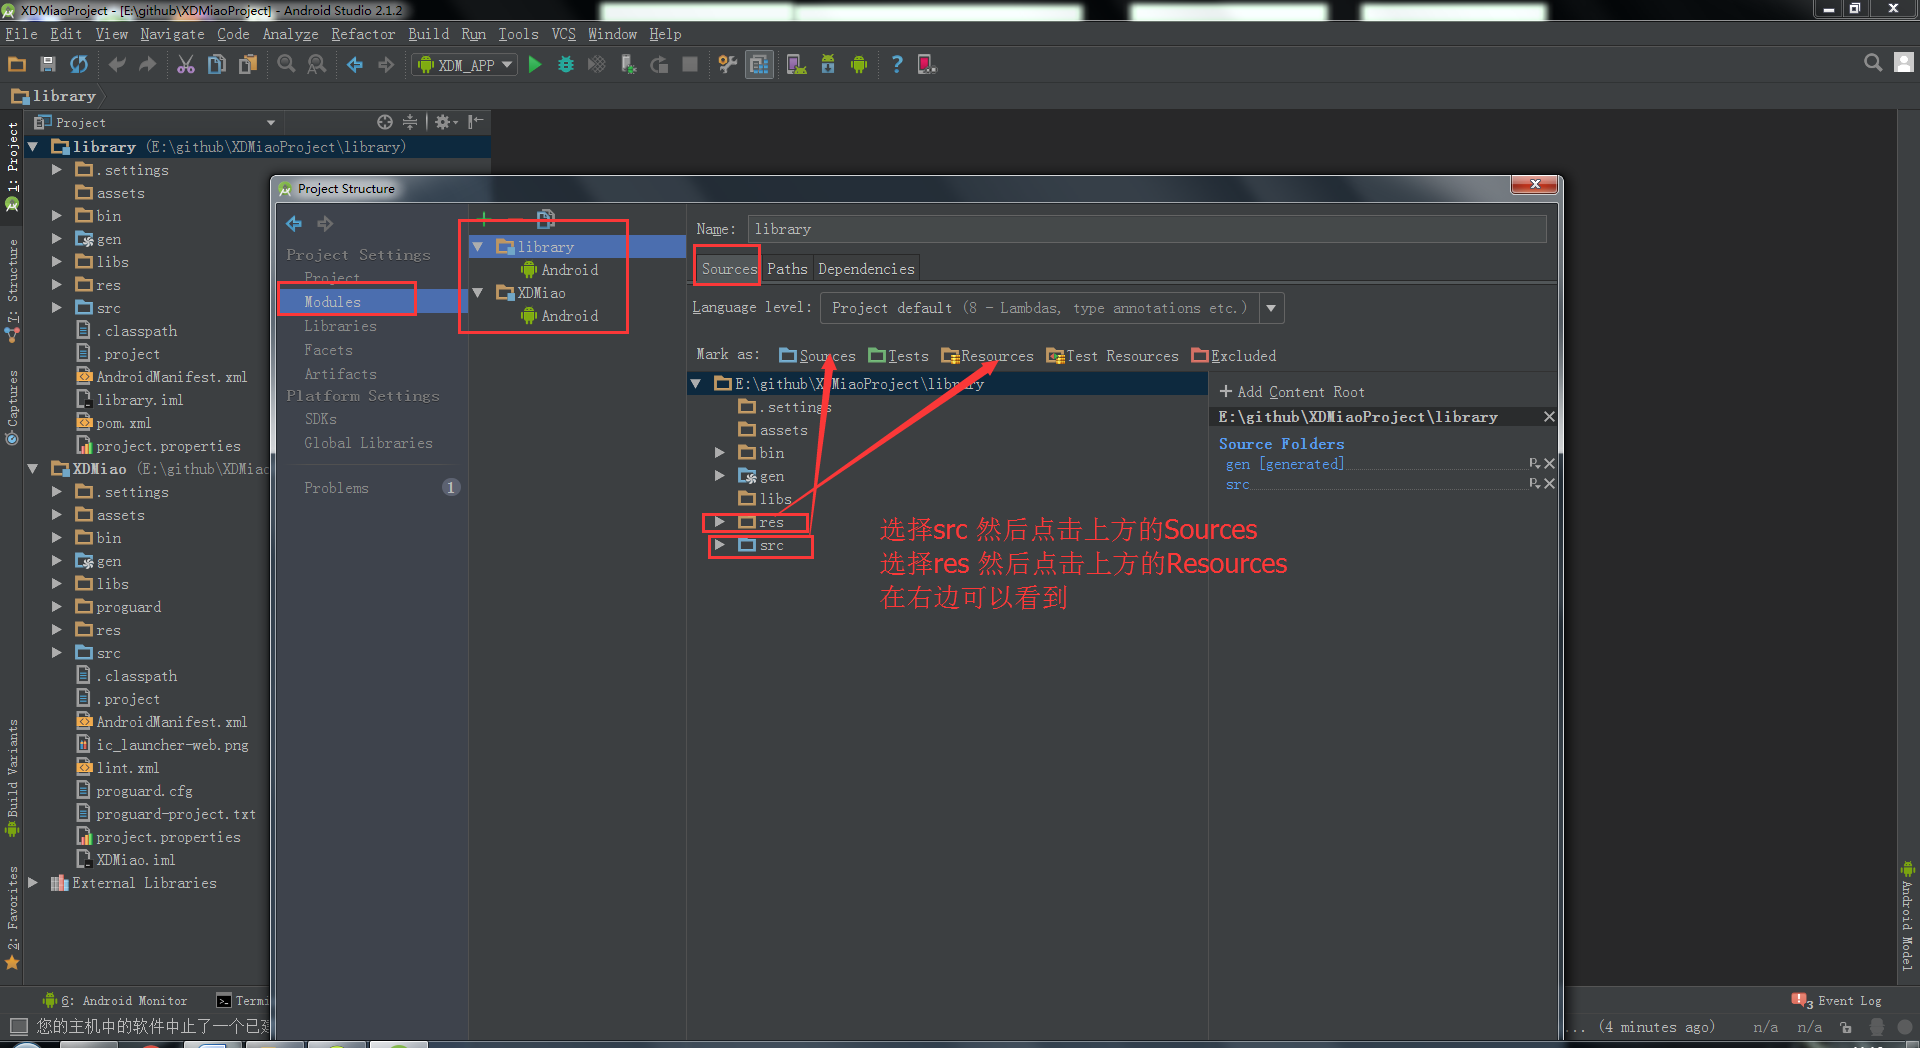Click Scroll from Source icon in Project panel
The height and width of the screenshot is (1048, 1920).
(385, 122)
